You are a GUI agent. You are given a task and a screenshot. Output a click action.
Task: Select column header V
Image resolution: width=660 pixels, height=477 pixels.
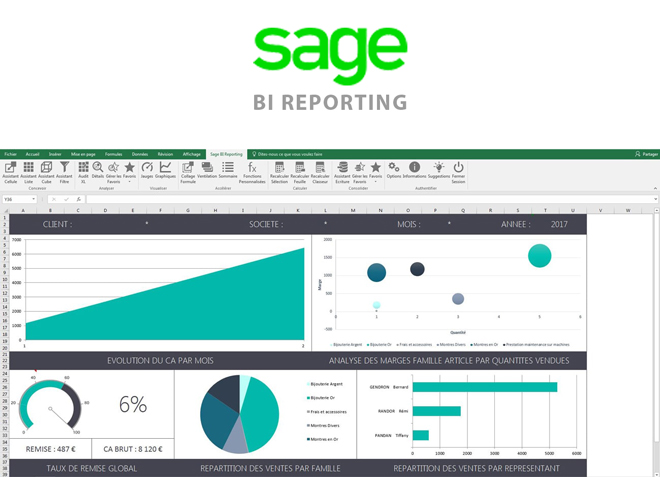coord(600,210)
